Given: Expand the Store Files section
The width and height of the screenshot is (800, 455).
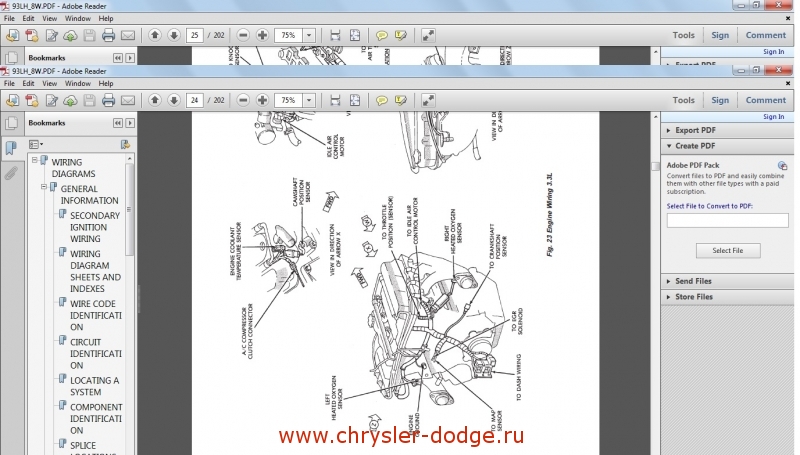Looking at the screenshot, I should point(669,297).
